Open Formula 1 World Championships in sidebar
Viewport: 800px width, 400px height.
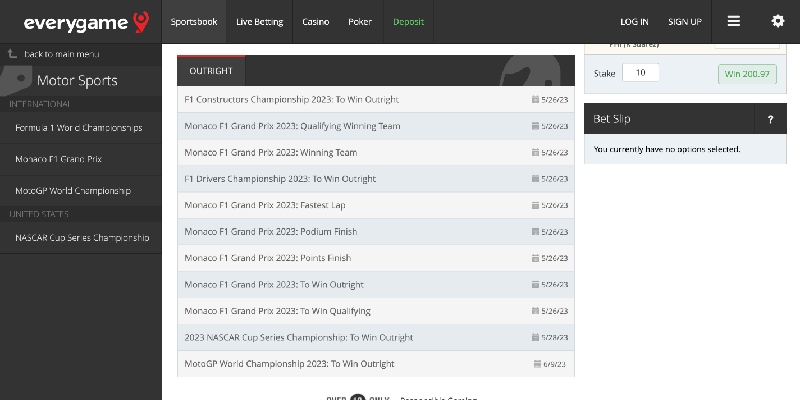81,128
